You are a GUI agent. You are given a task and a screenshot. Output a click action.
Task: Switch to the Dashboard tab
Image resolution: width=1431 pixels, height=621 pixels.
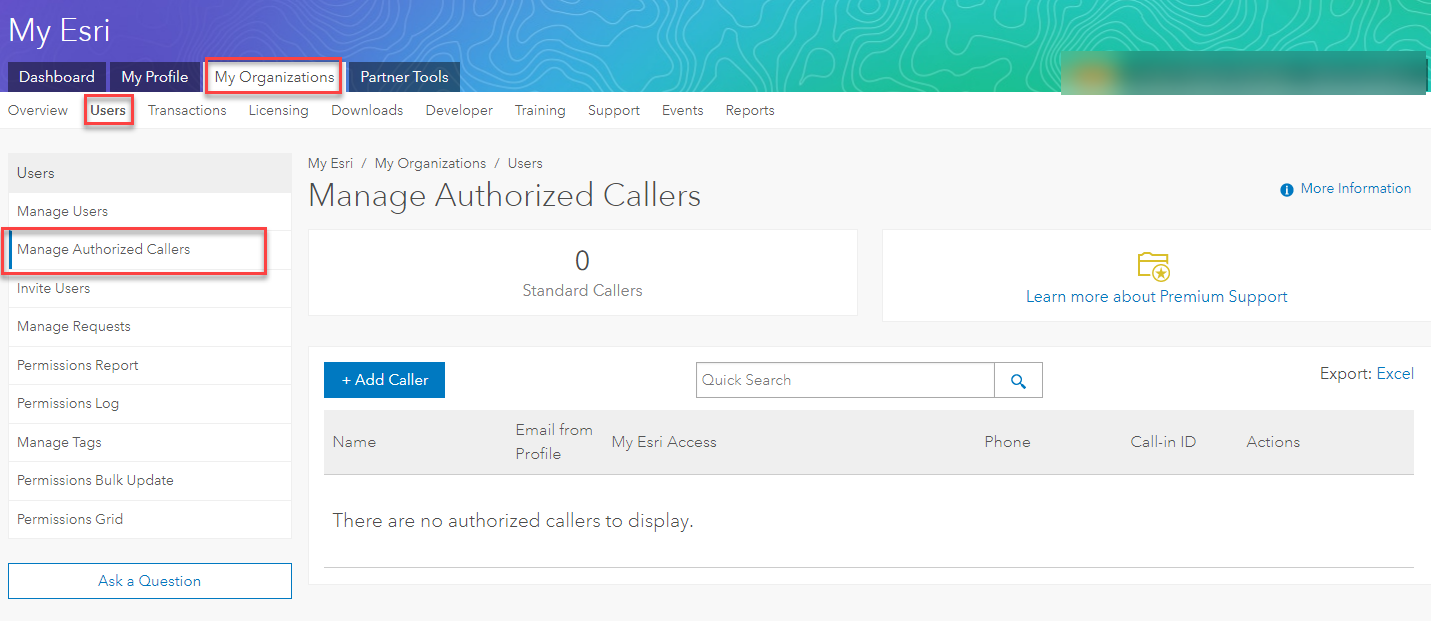pyautogui.click(x=57, y=77)
